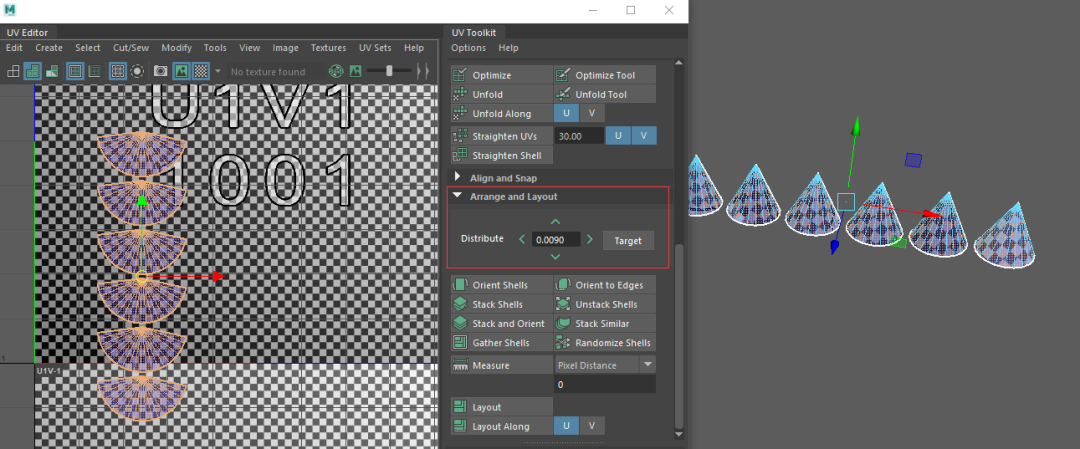Screen dimensions: 1080x449
Task: Click the Straighten UVs button
Action: [x=501, y=136]
